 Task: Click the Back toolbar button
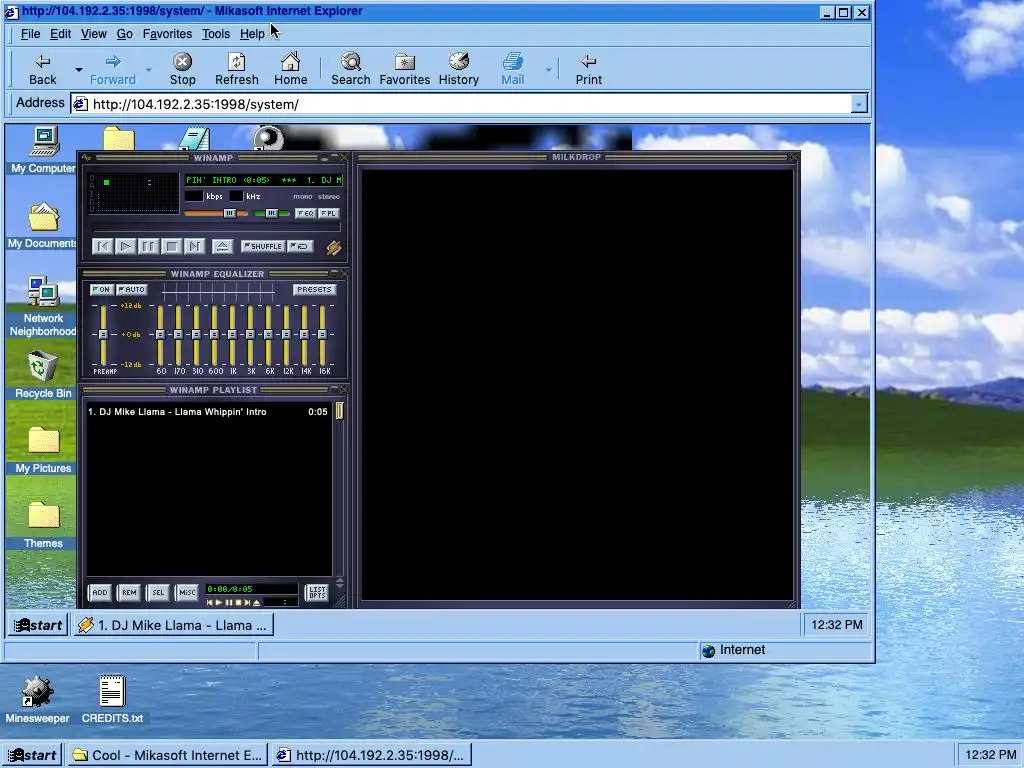pos(42,69)
